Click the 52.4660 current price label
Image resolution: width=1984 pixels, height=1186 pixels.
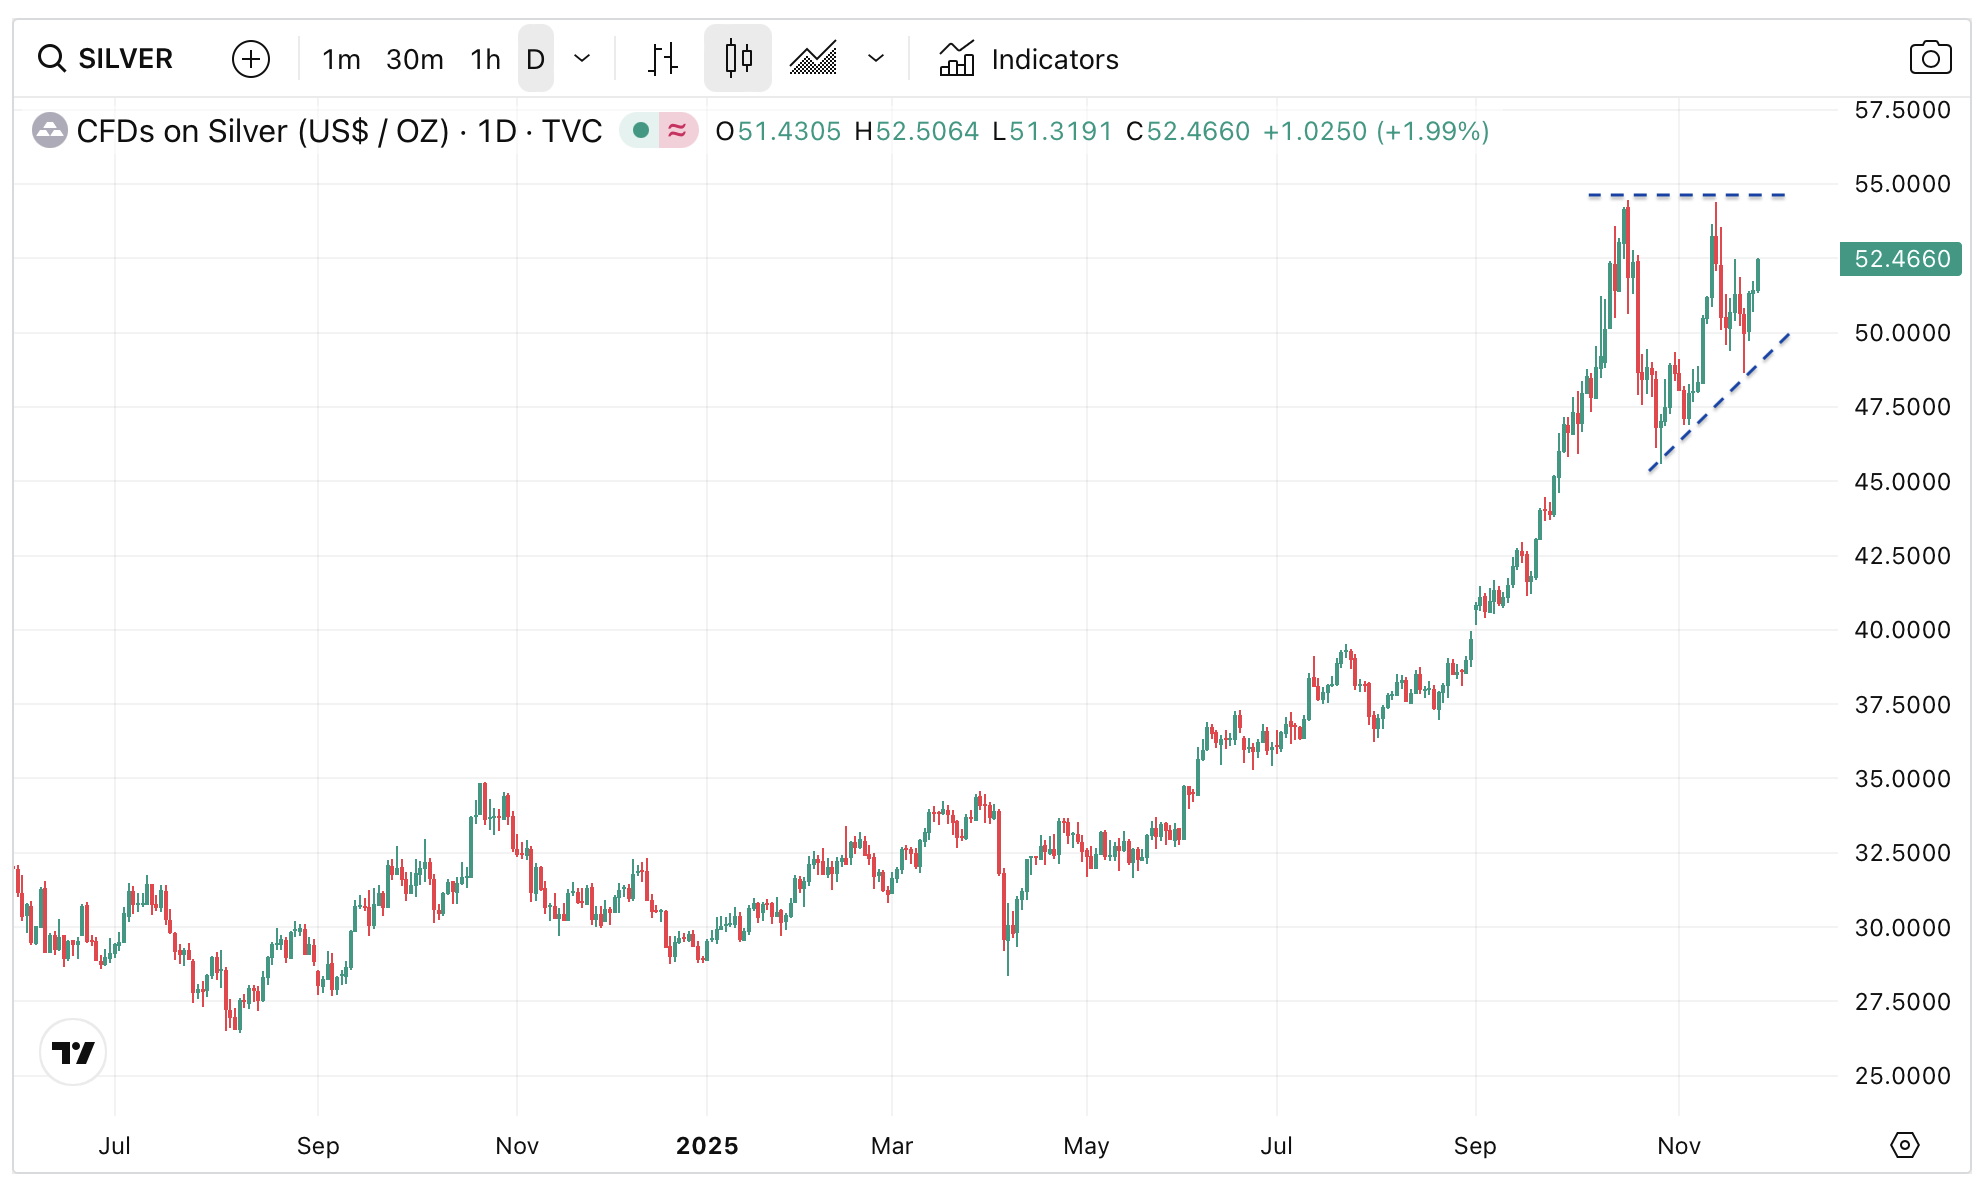pyautogui.click(x=1900, y=259)
